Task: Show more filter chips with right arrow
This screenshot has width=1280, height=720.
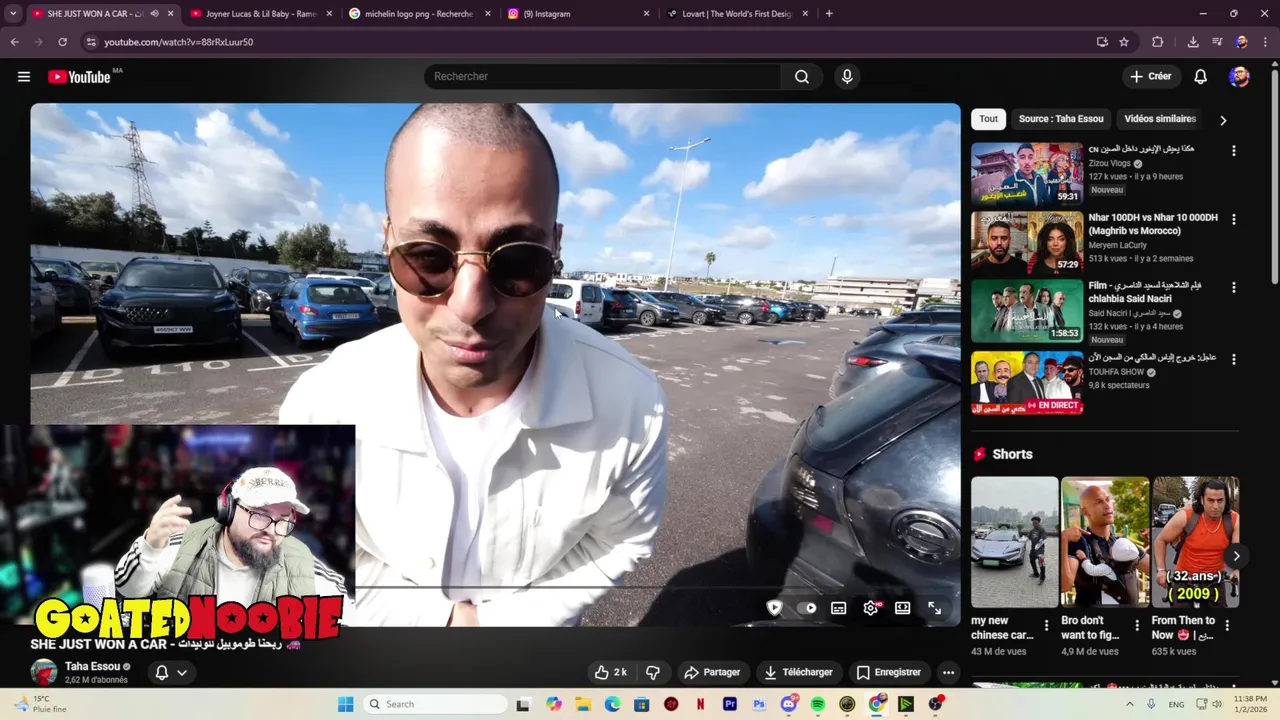Action: (x=1223, y=120)
